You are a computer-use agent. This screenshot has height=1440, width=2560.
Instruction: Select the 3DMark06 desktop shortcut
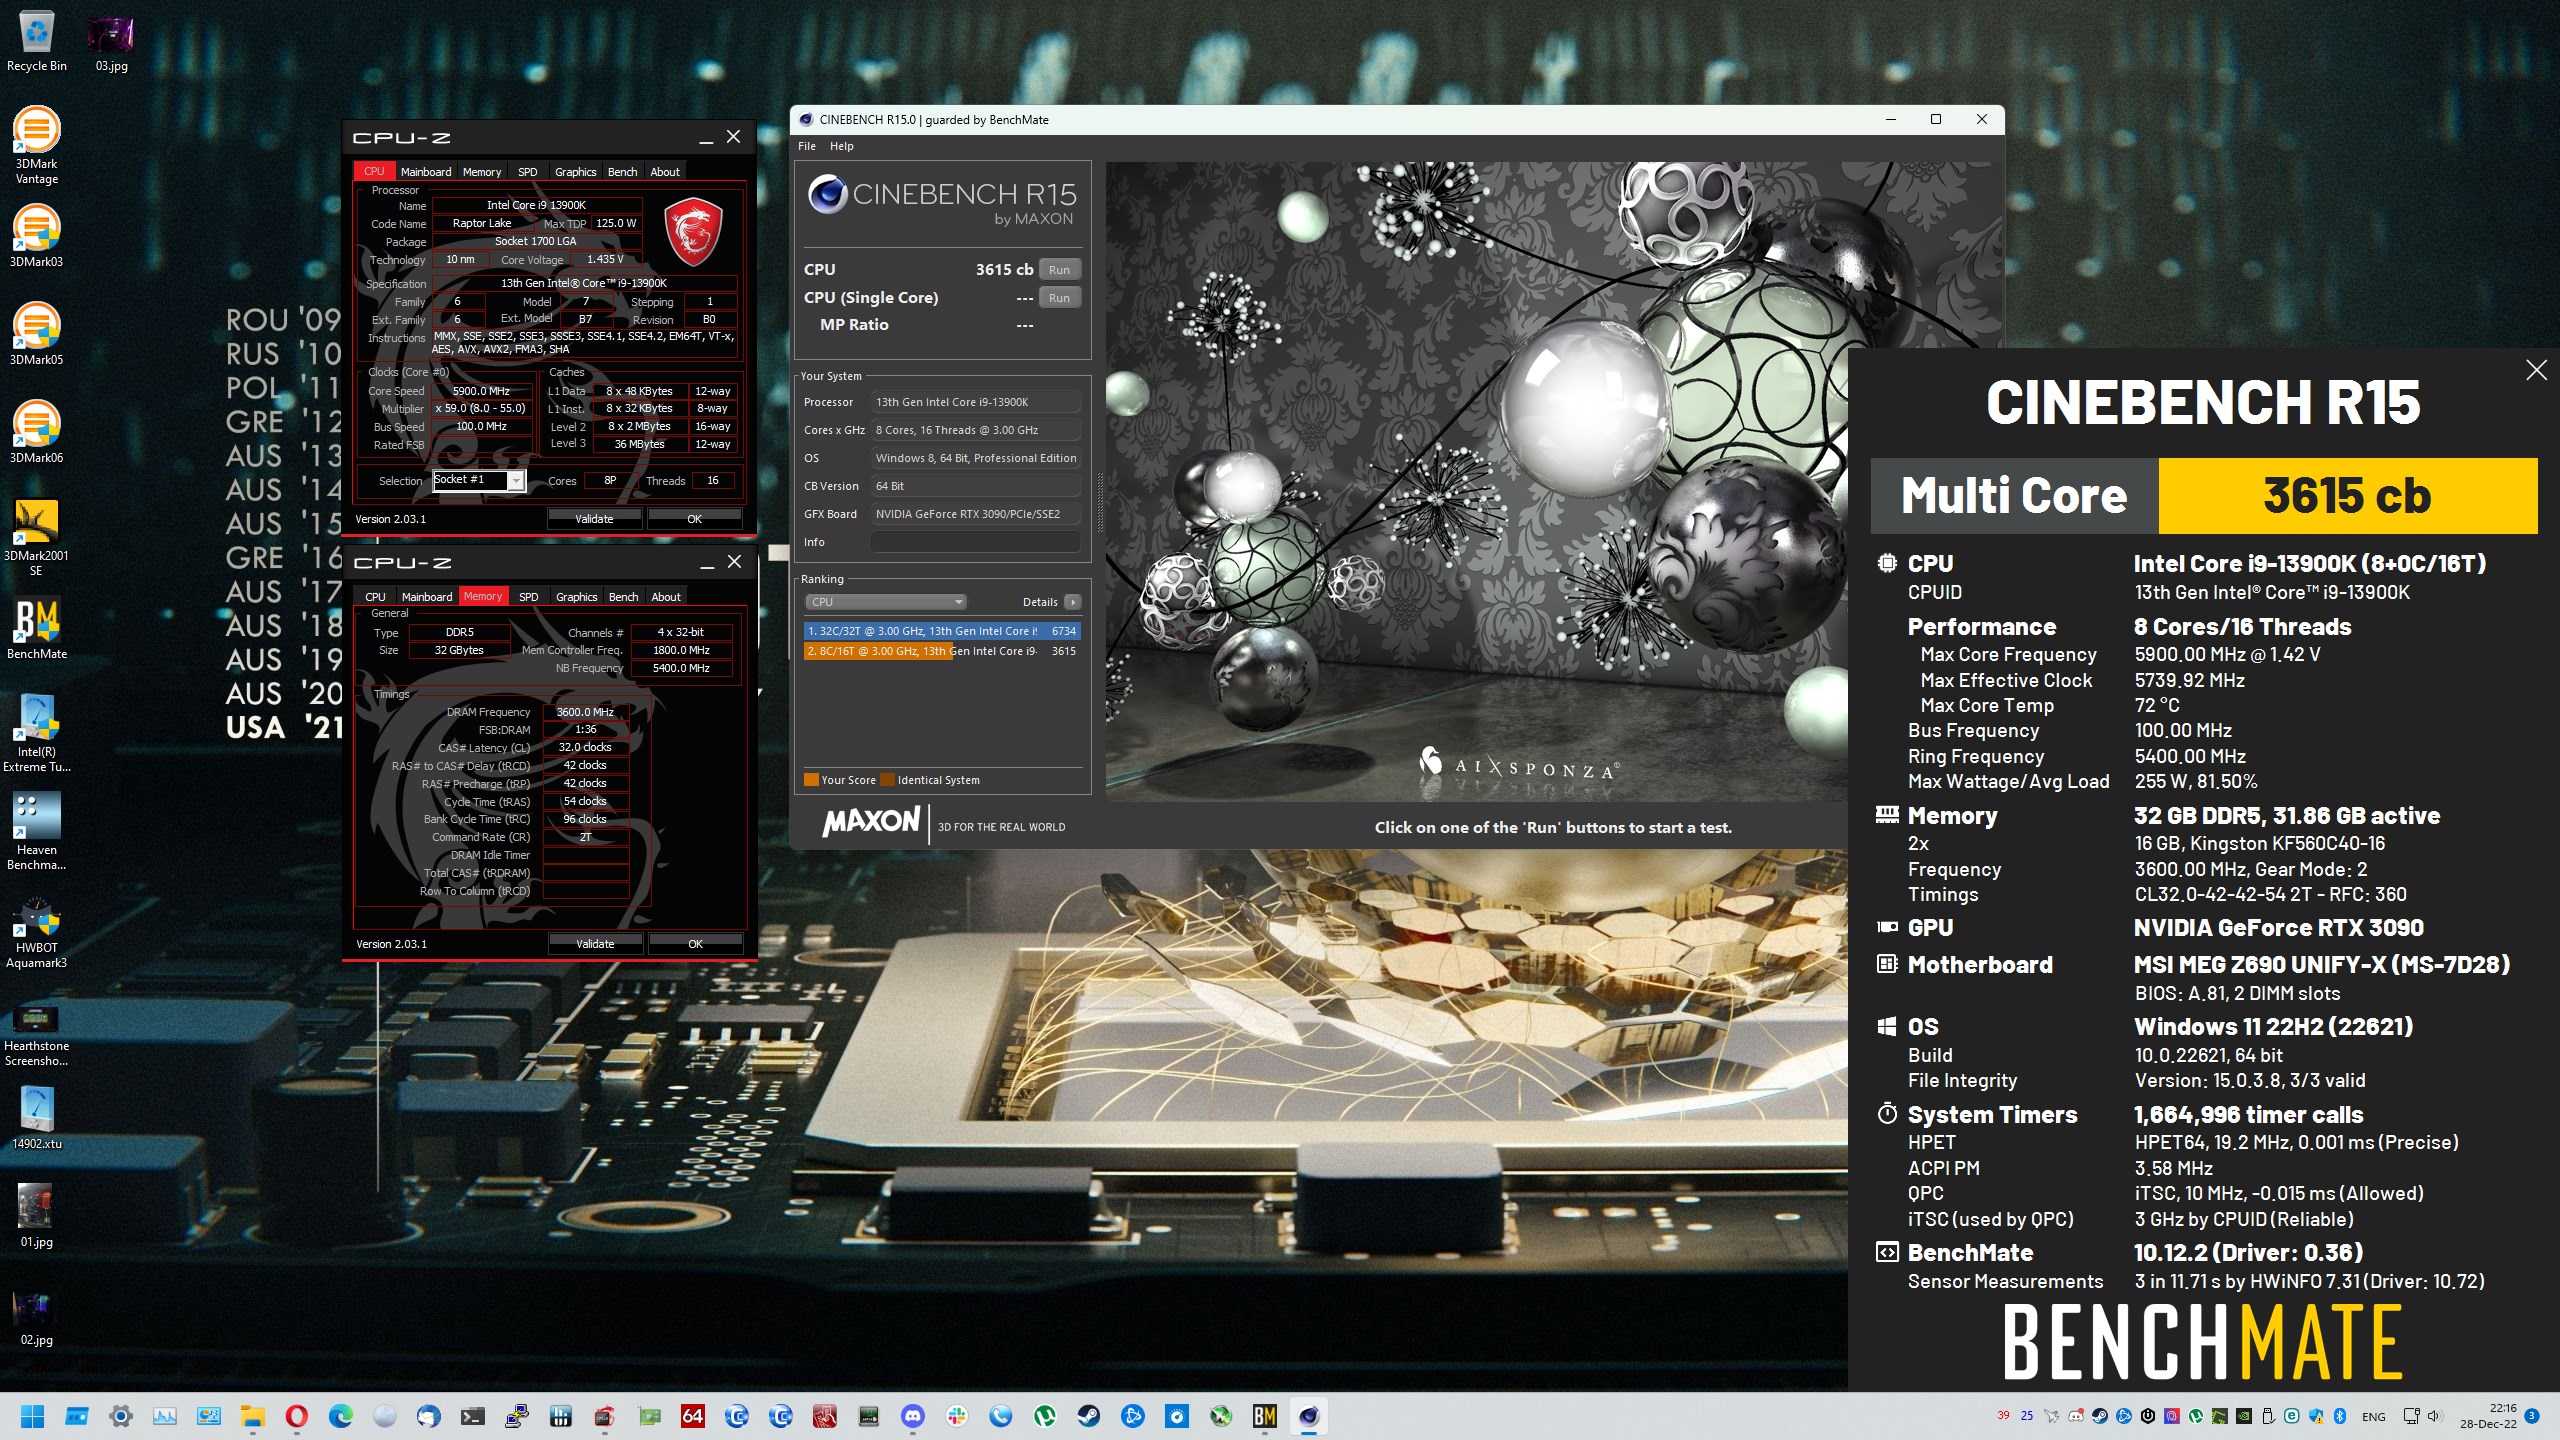(x=37, y=432)
